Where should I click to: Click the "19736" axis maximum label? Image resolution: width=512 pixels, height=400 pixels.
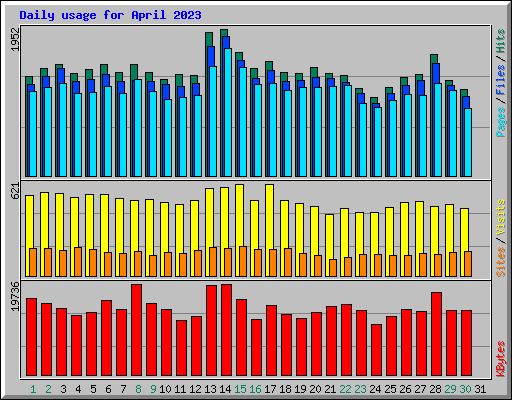[16, 297]
